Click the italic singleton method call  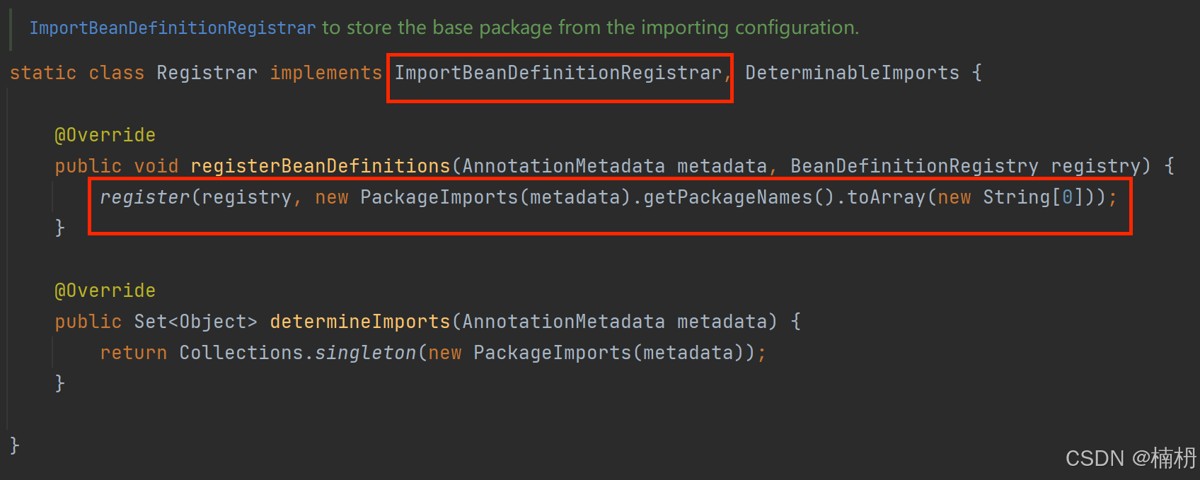click(x=360, y=353)
